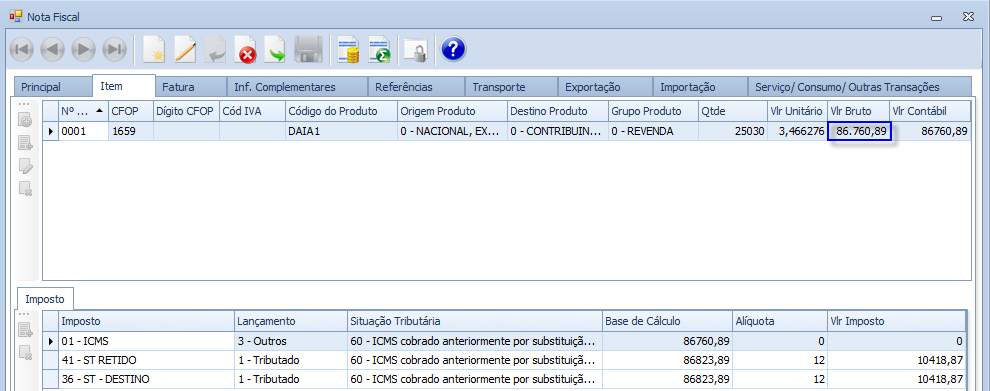The height and width of the screenshot is (391, 990).
Task: Select the '01 - ICMS' tax row
Action: click(504, 341)
